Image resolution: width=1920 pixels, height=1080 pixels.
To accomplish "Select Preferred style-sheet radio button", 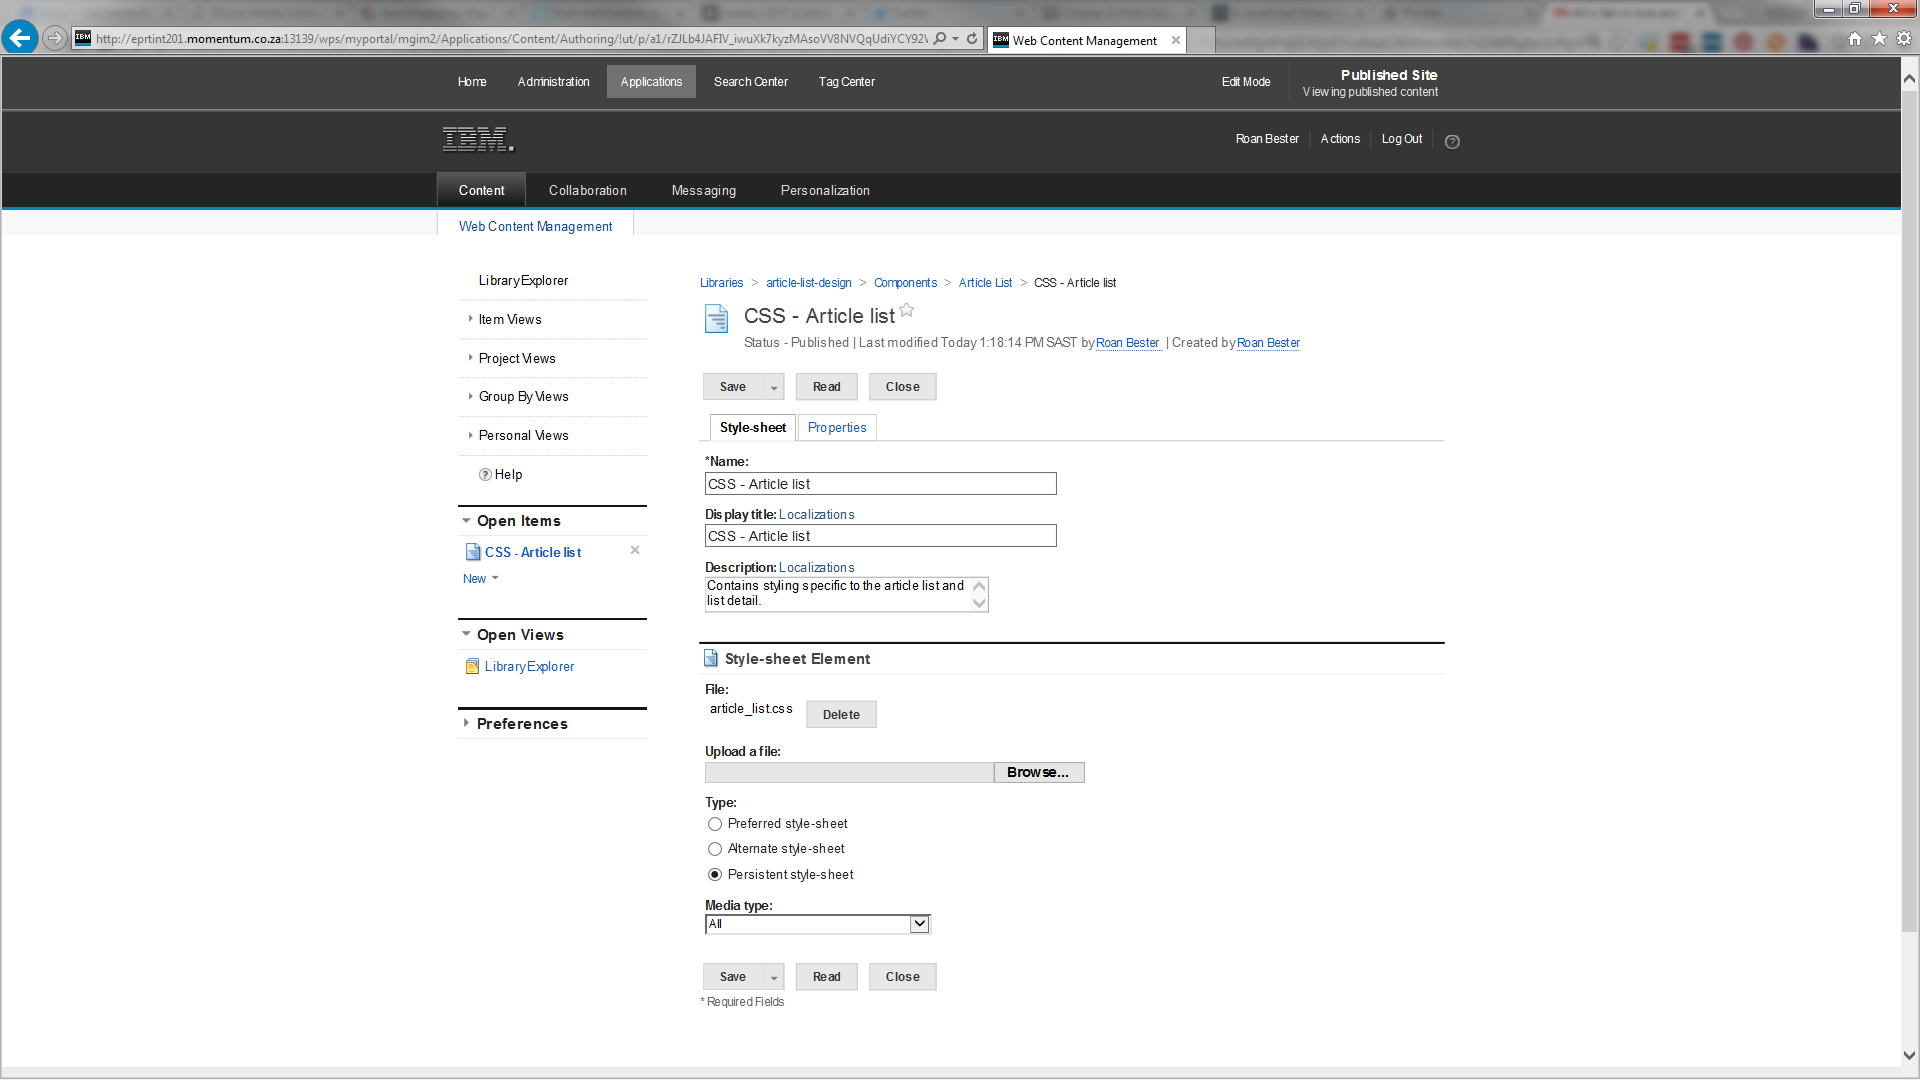I will click(x=715, y=824).
